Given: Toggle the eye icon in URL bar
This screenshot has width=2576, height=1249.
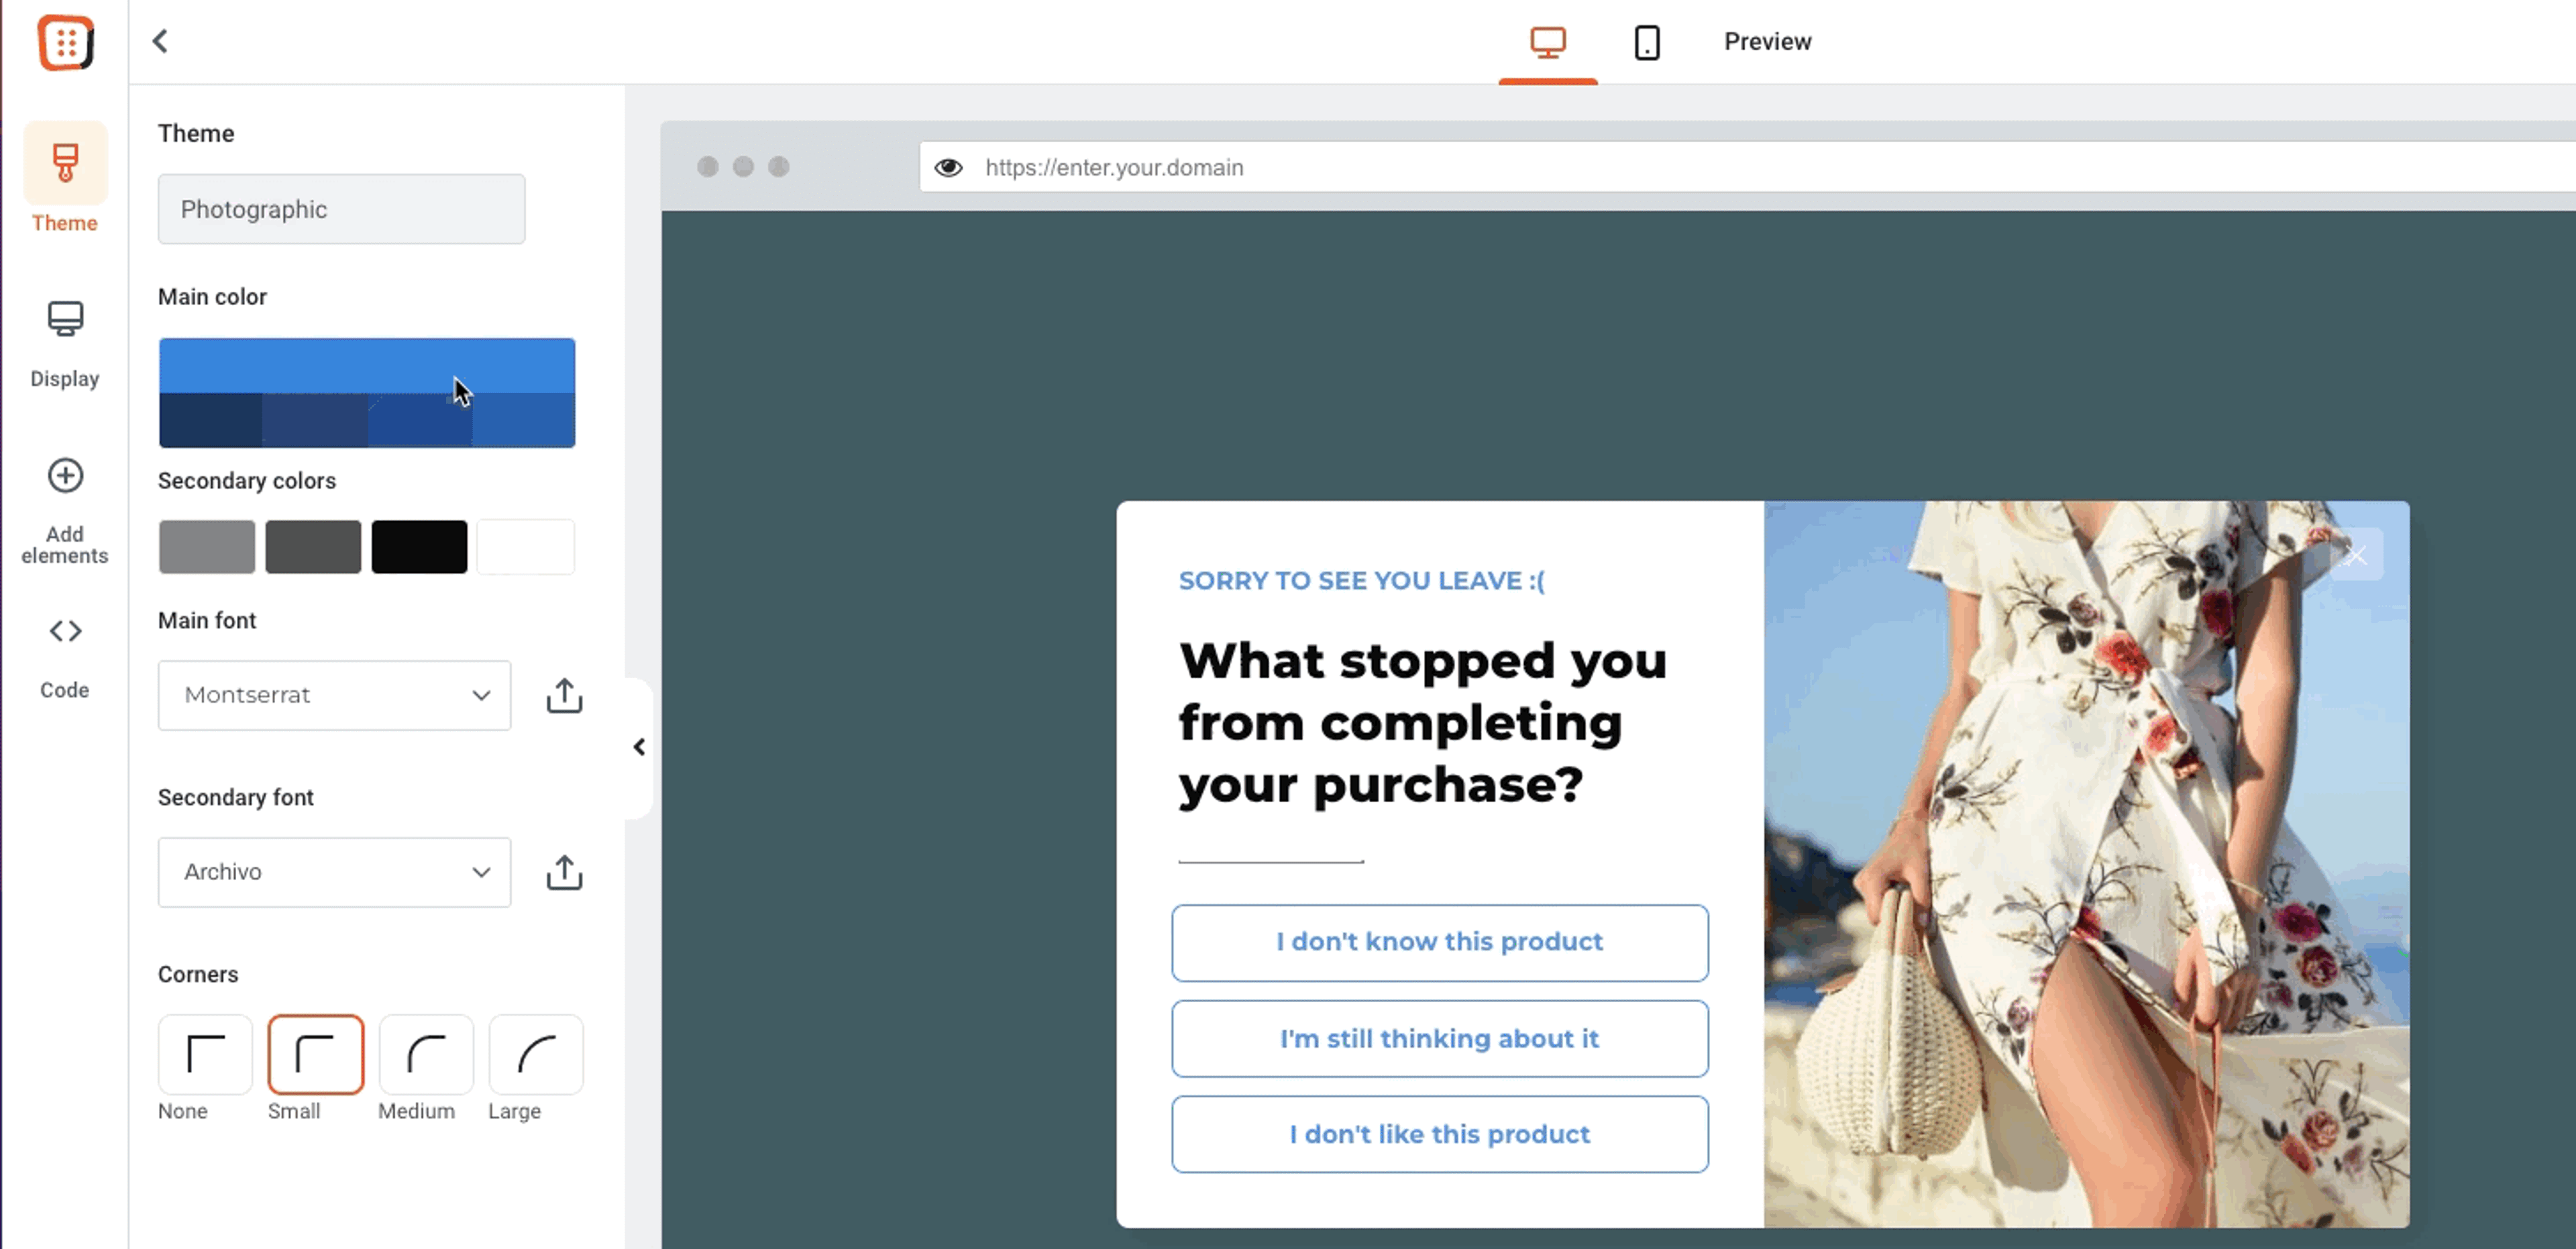Looking at the screenshot, I should 948,167.
